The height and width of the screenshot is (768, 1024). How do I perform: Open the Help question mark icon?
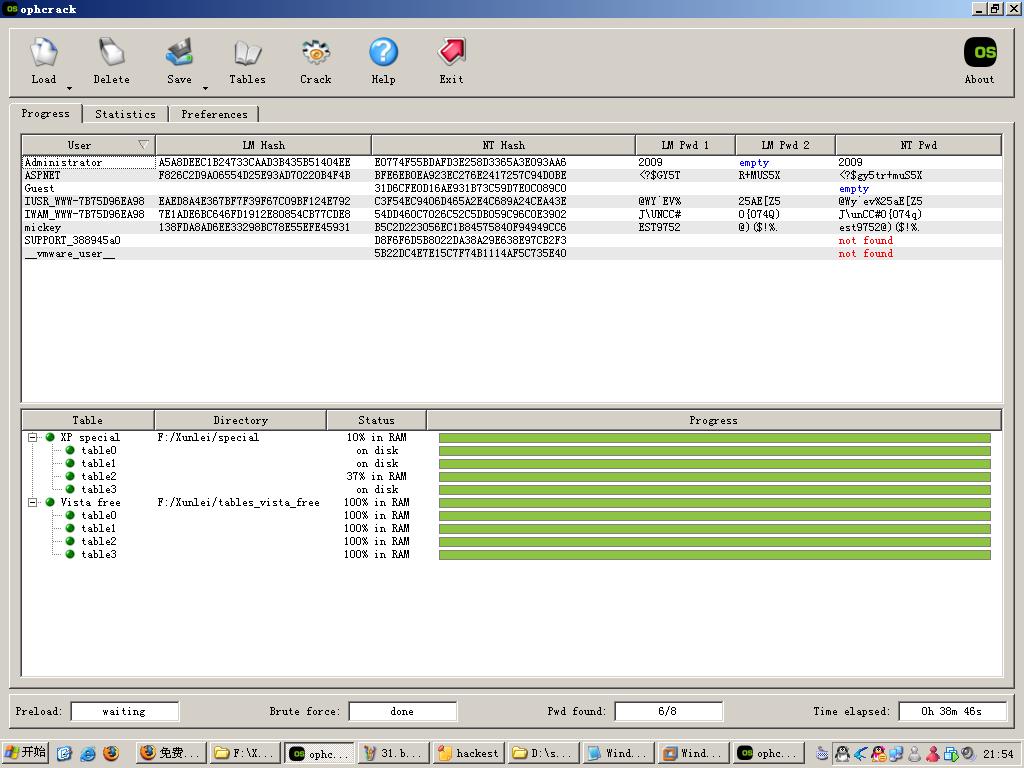(x=383, y=52)
